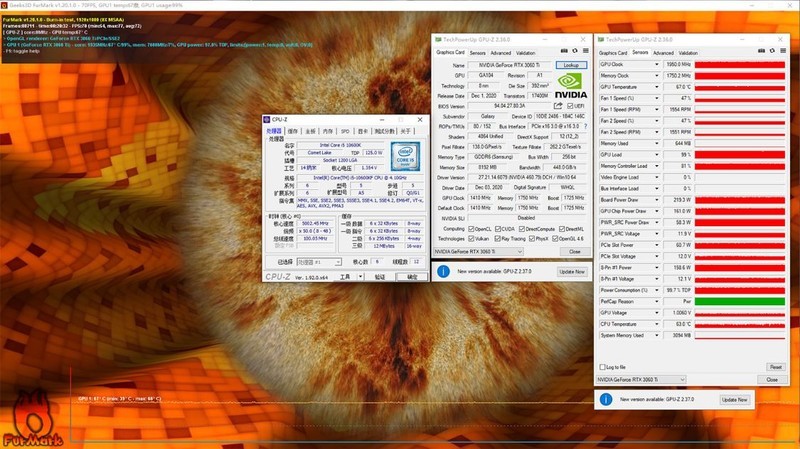Open the SPD tab in CPU-Z
The height and width of the screenshot is (449, 800).
click(345, 131)
